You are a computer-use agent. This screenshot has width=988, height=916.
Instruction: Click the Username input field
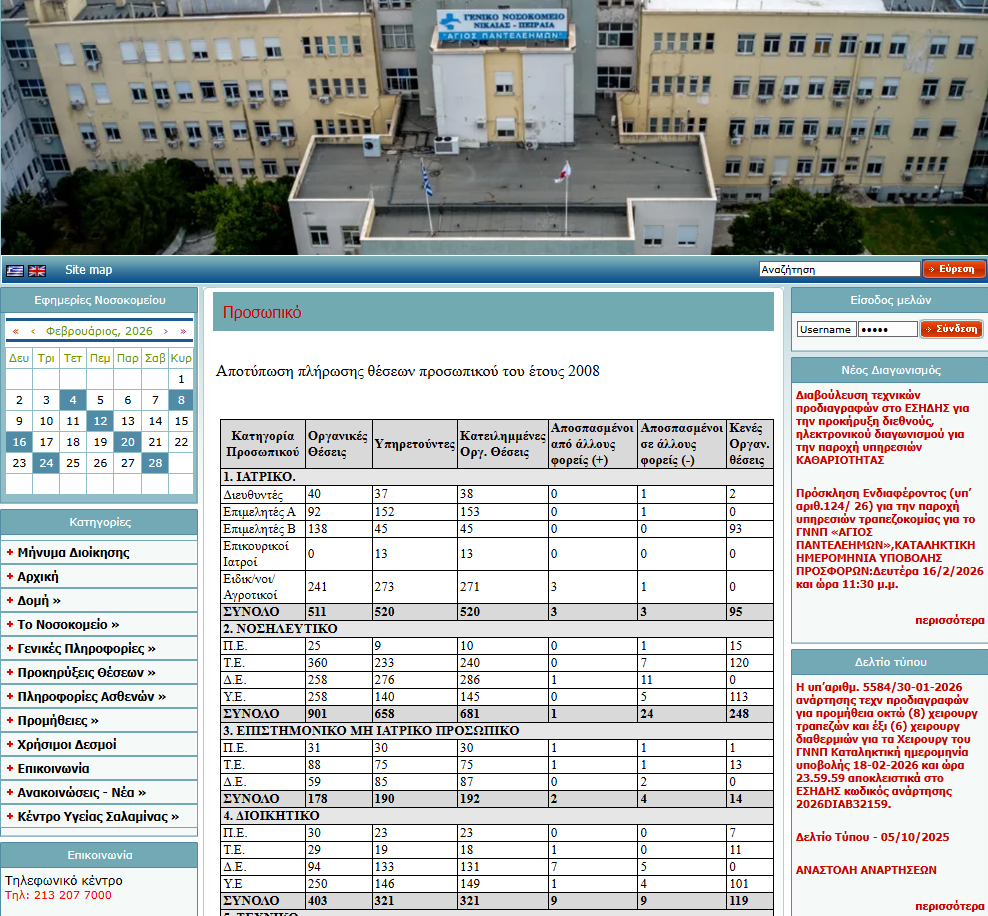[826, 329]
